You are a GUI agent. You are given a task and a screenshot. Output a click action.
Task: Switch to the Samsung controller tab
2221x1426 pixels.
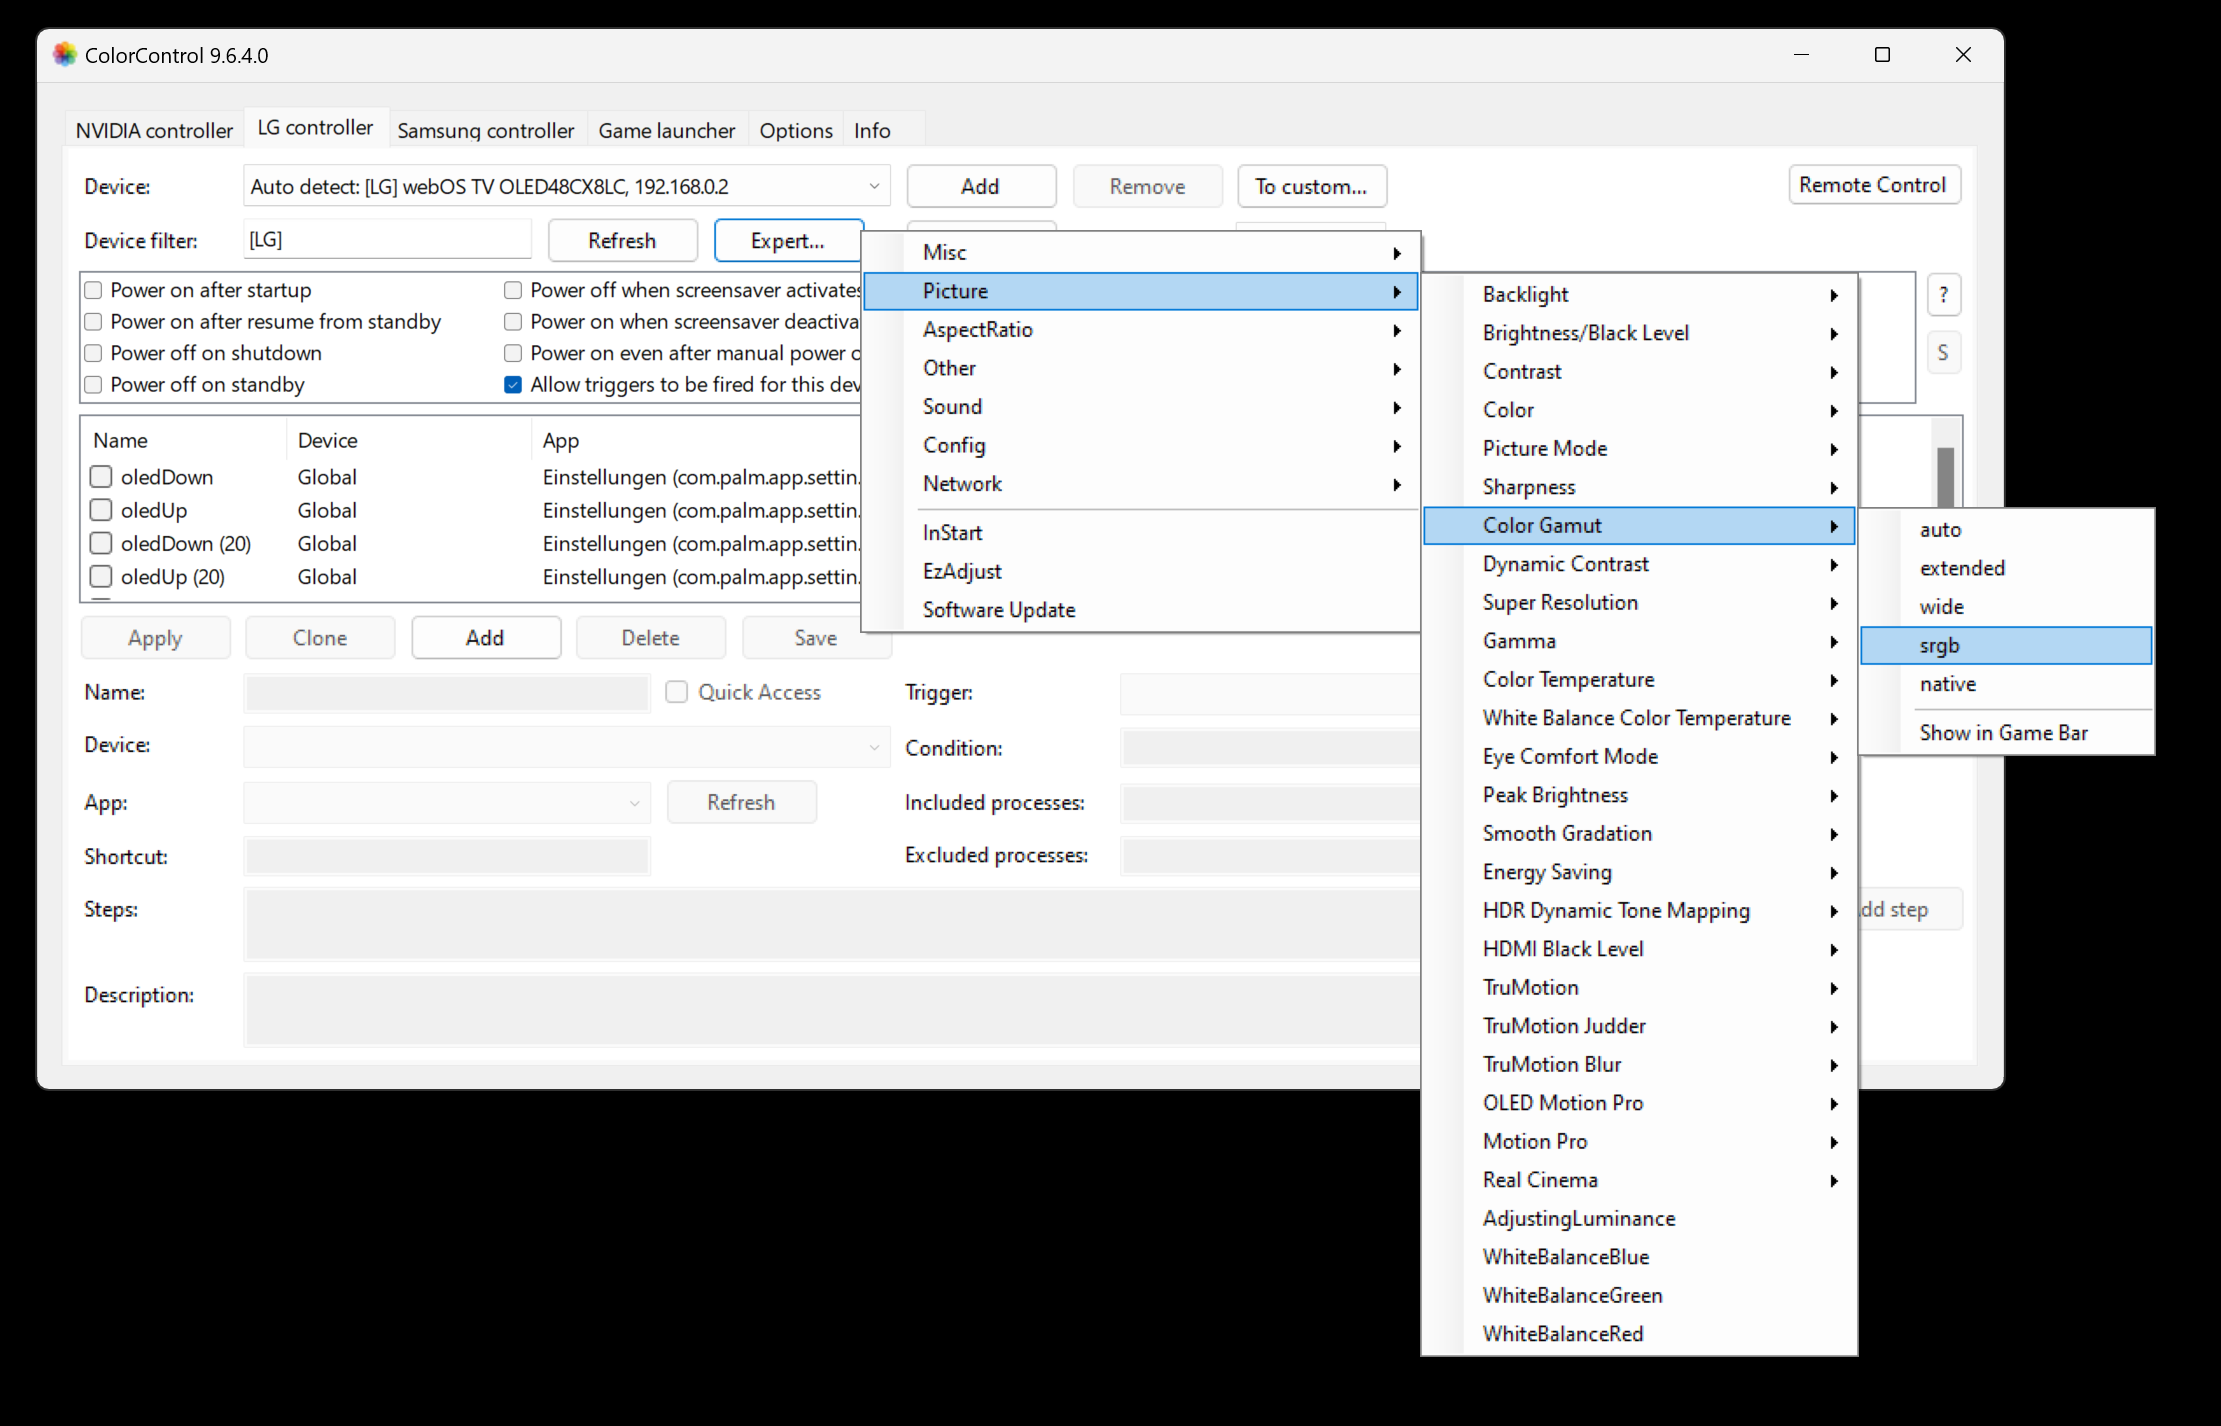coord(486,130)
